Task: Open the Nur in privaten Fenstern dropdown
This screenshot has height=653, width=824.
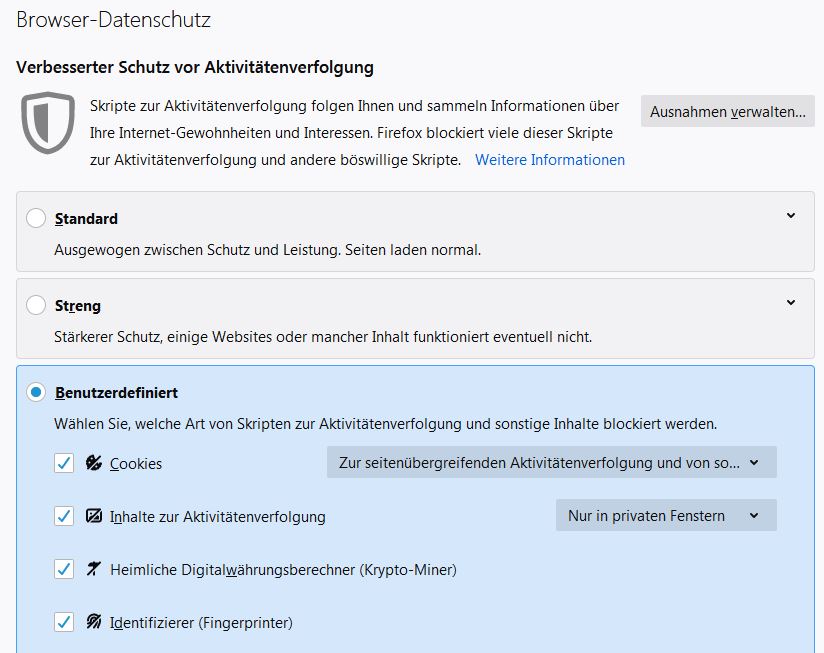Action: (665, 515)
